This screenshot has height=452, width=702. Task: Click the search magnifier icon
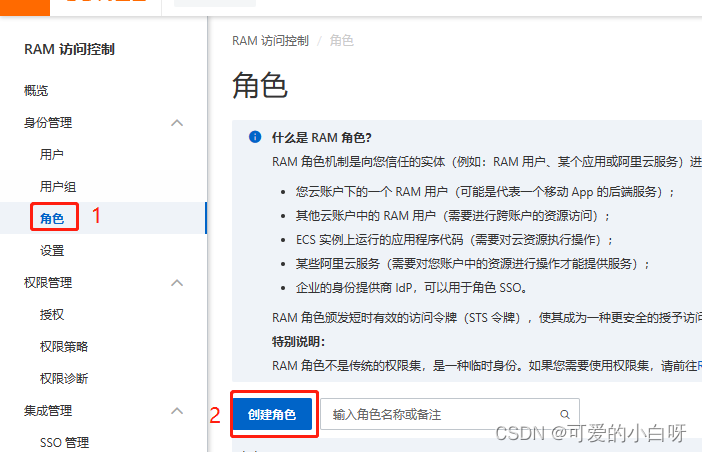[565, 415]
